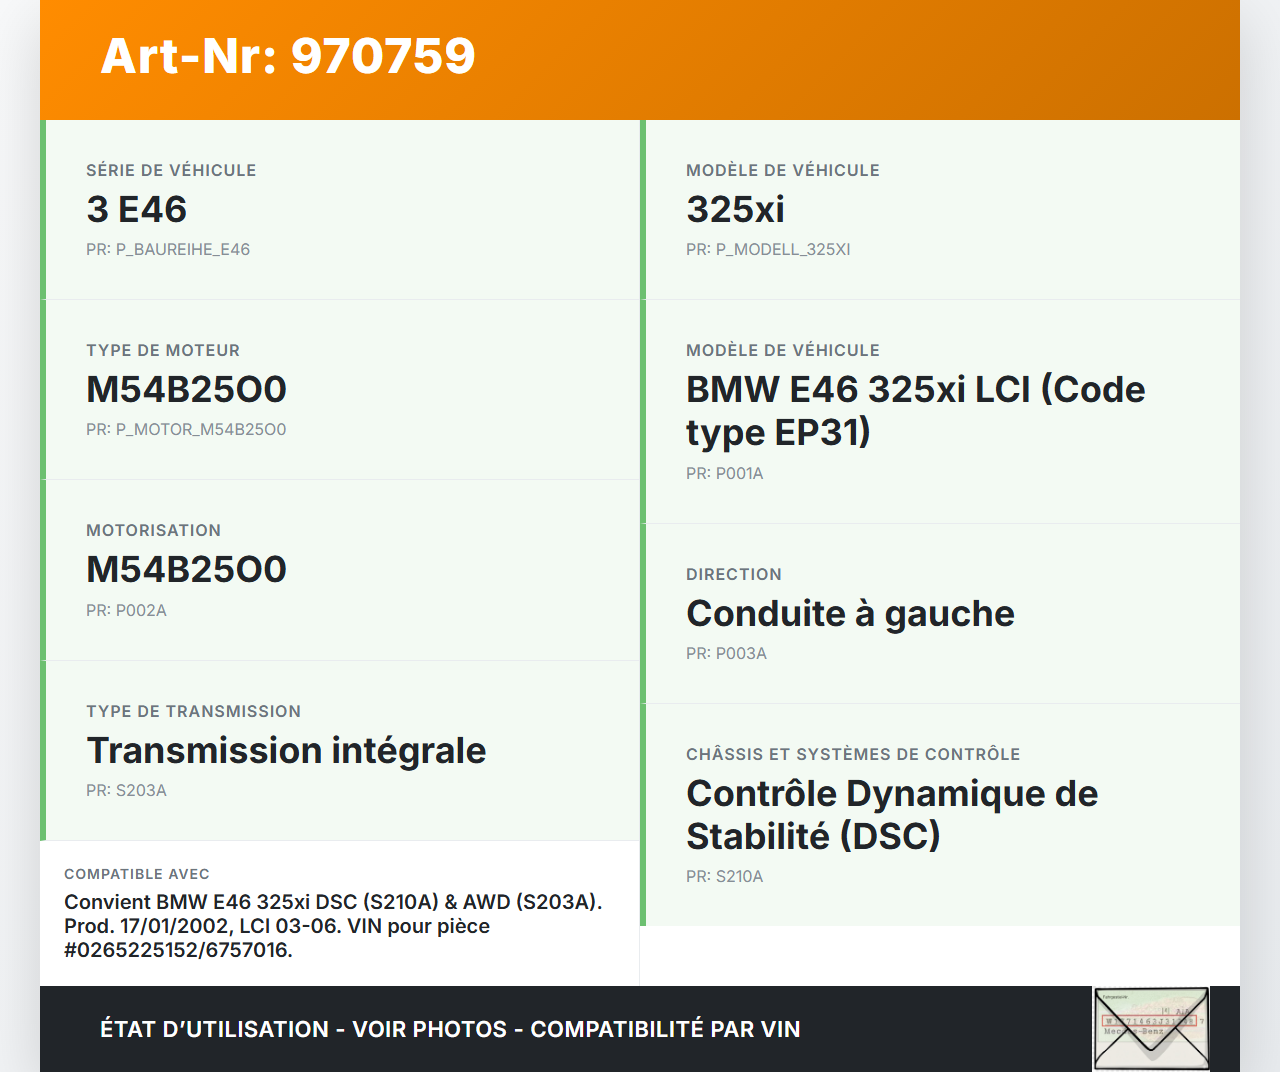Click PR code P_BAUREIHE_E46
The height and width of the screenshot is (1072, 1280).
[168, 249]
